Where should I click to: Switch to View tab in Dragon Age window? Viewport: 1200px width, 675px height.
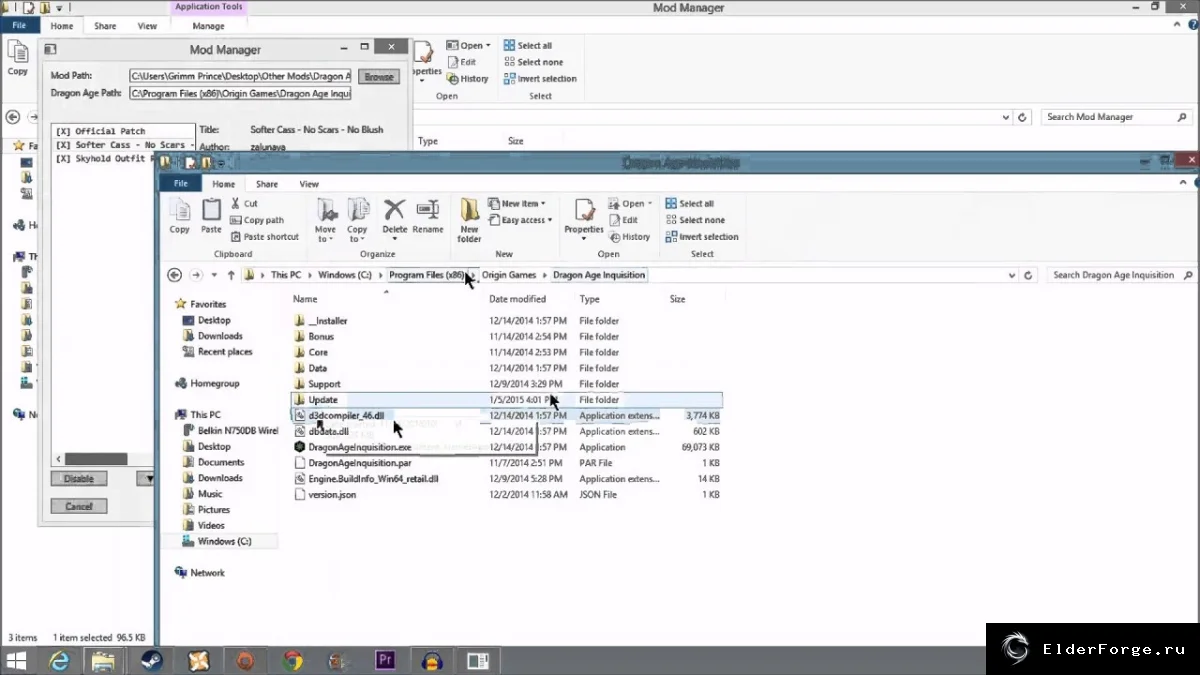point(309,184)
